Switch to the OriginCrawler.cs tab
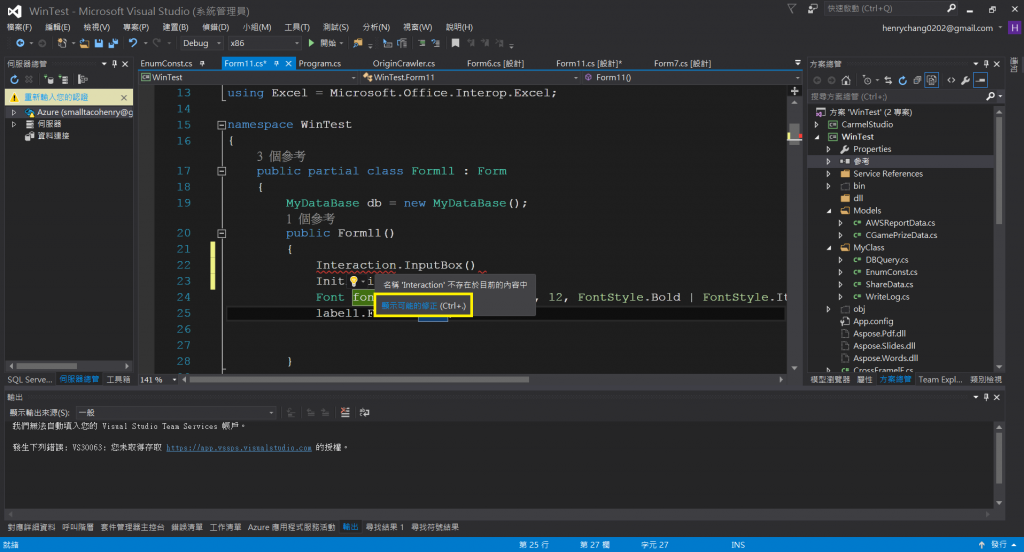1024x552 pixels. click(x=404, y=63)
